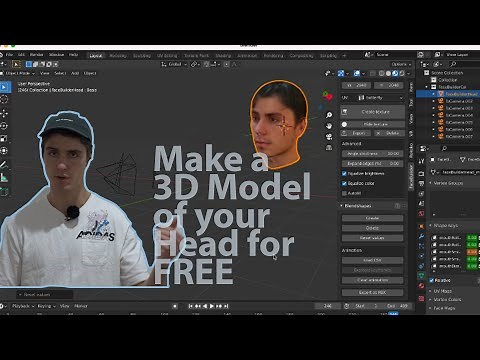This screenshot has width=480, height=360.
Task: Switch to the Layout workspace tab
Action: tap(96, 56)
